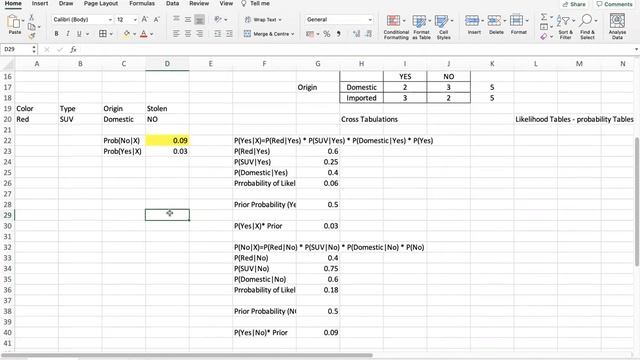Apply the Borders grid icon
Viewport: 640px width, 360px height.
click(103, 34)
